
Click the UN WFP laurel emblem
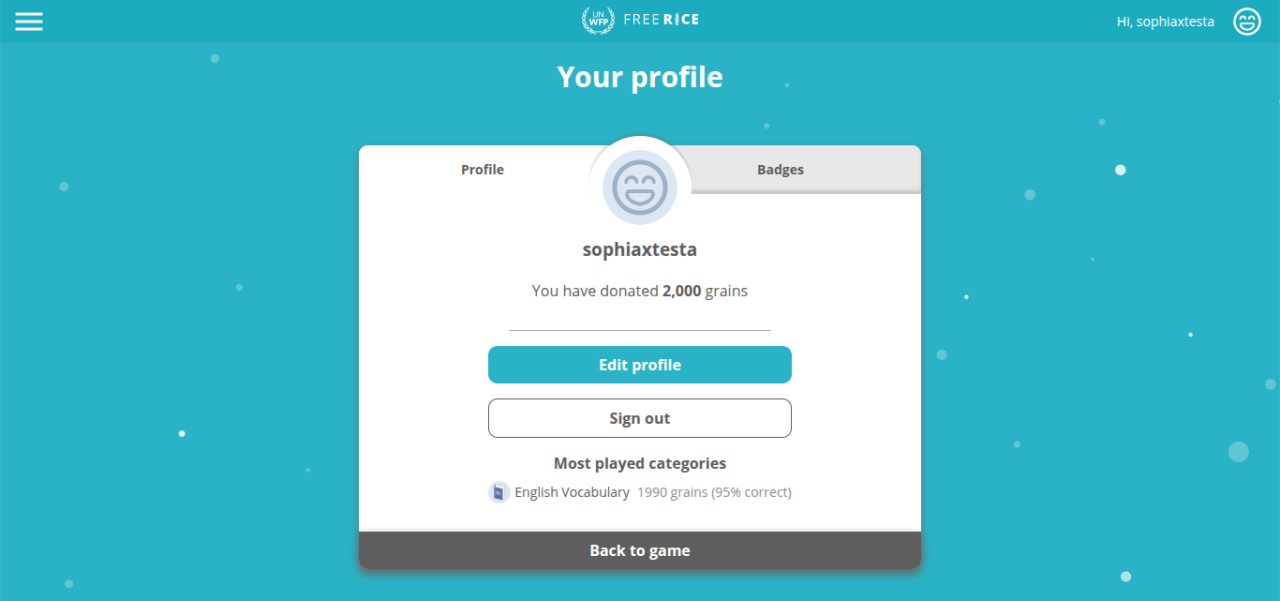click(x=598, y=20)
